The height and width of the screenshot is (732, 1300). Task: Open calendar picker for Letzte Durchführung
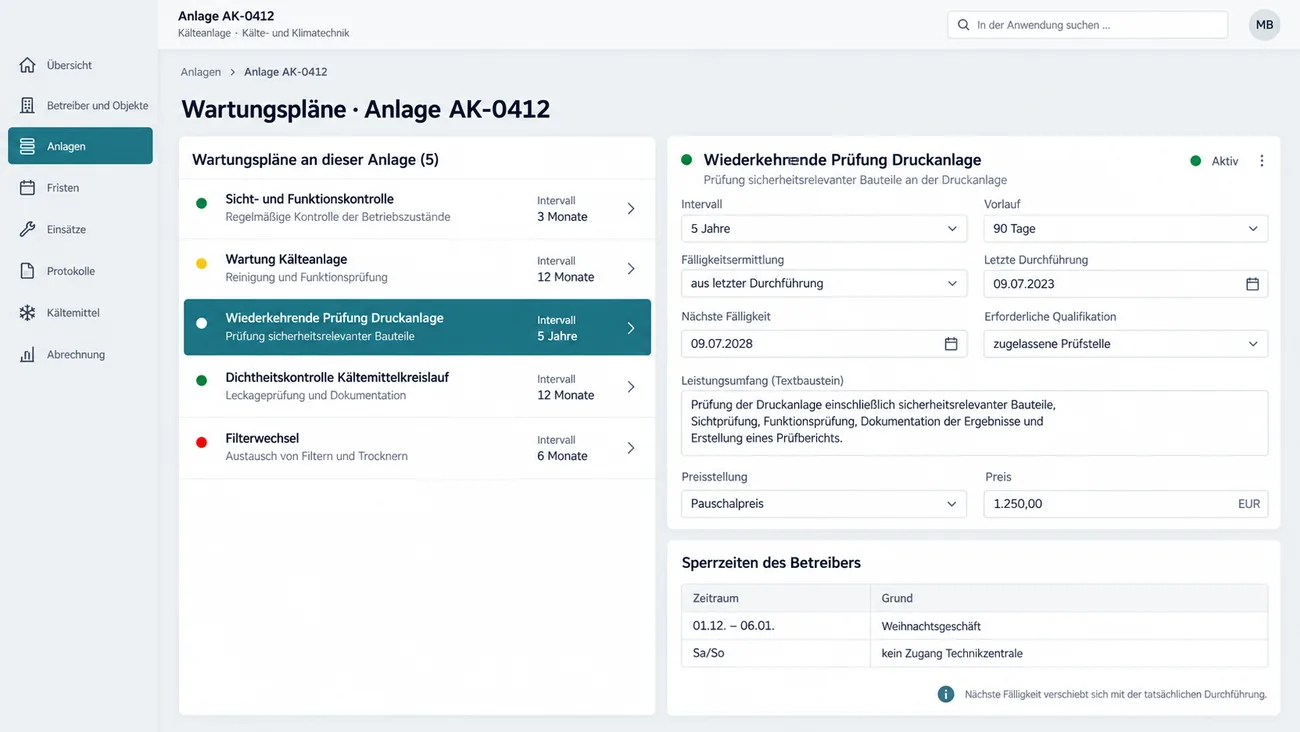pos(1252,284)
